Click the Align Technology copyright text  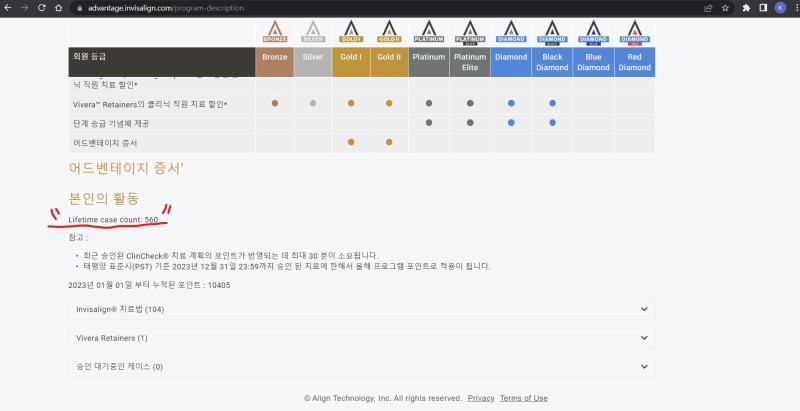[383, 398]
